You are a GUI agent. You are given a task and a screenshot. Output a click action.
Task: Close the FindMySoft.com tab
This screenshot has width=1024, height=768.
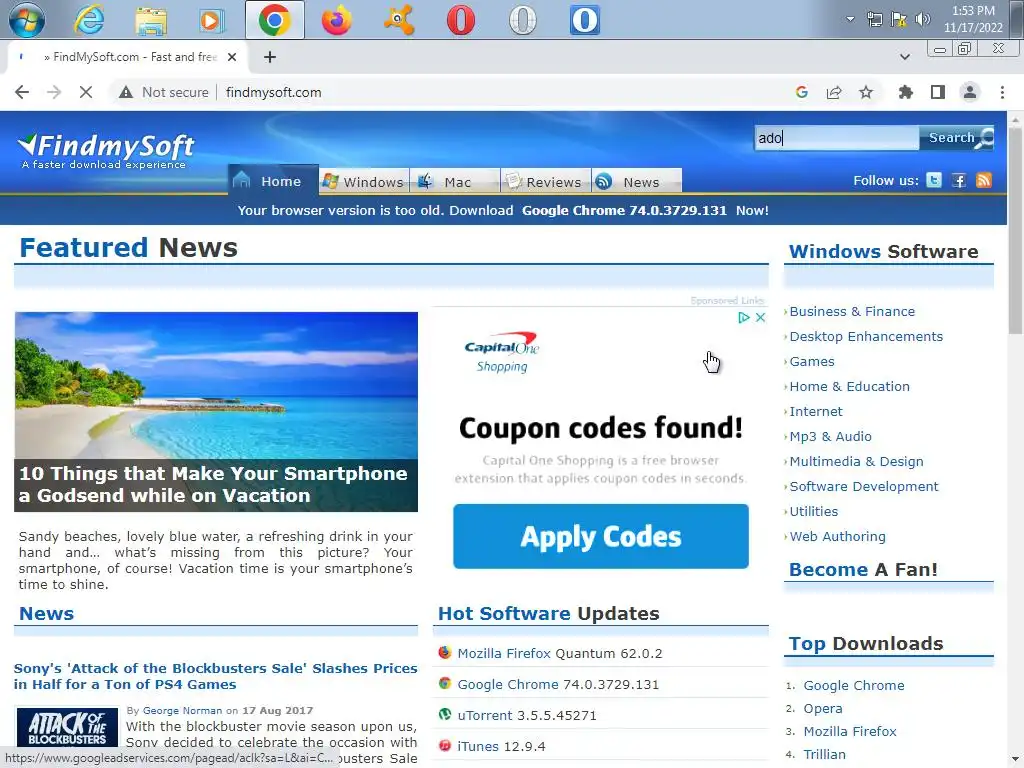(232, 57)
